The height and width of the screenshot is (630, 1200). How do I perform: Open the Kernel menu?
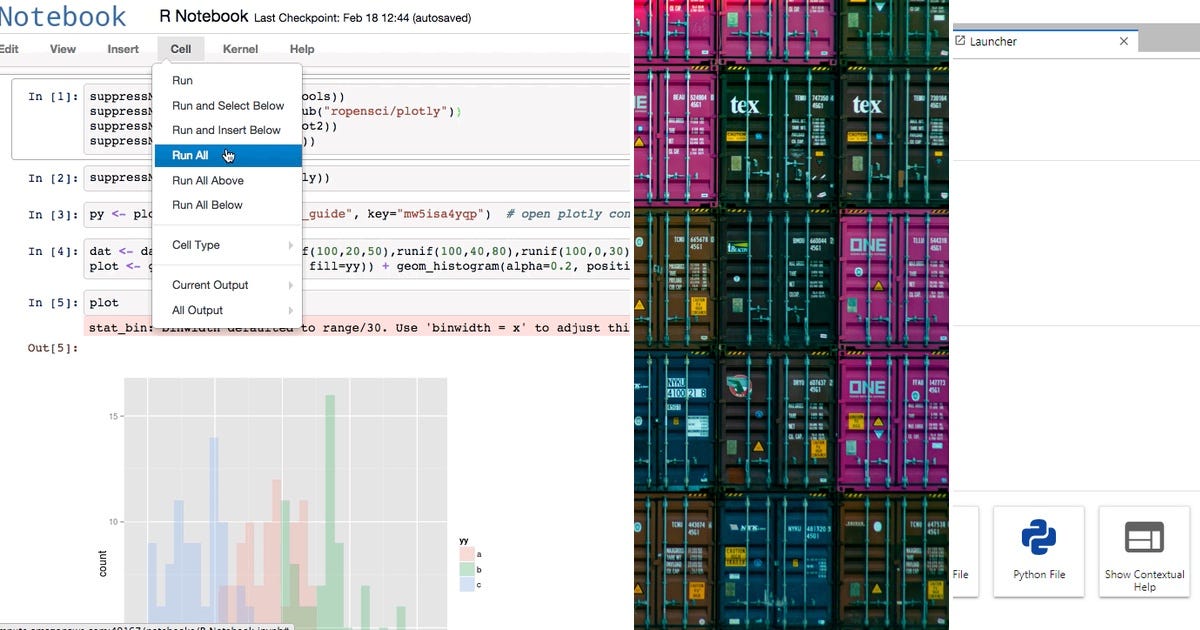click(239, 48)
